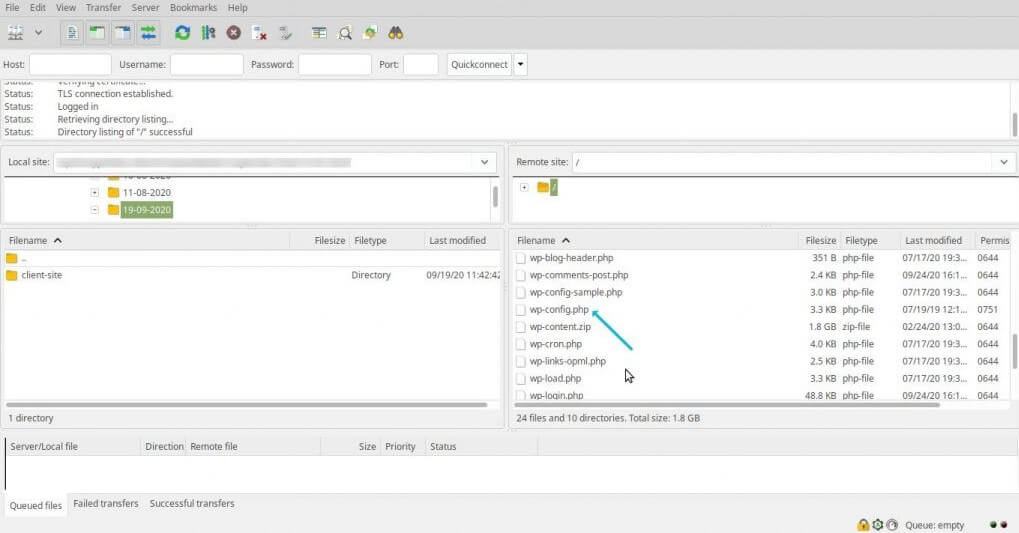Sort local files by Filetype column
The height and width of the screenshot is (533, 1019).
click(x=387, y=240)
